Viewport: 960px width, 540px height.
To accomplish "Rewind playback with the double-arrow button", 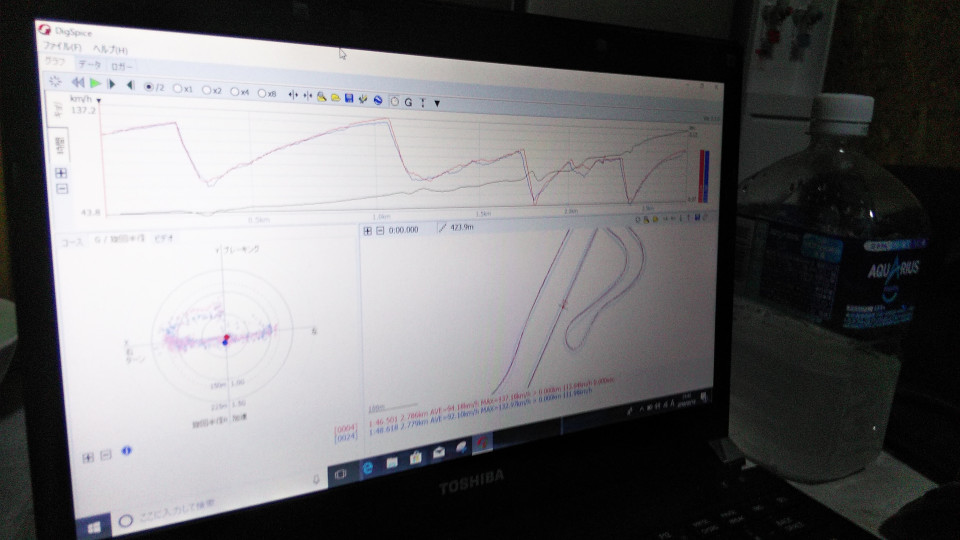I will coord(78,82).
